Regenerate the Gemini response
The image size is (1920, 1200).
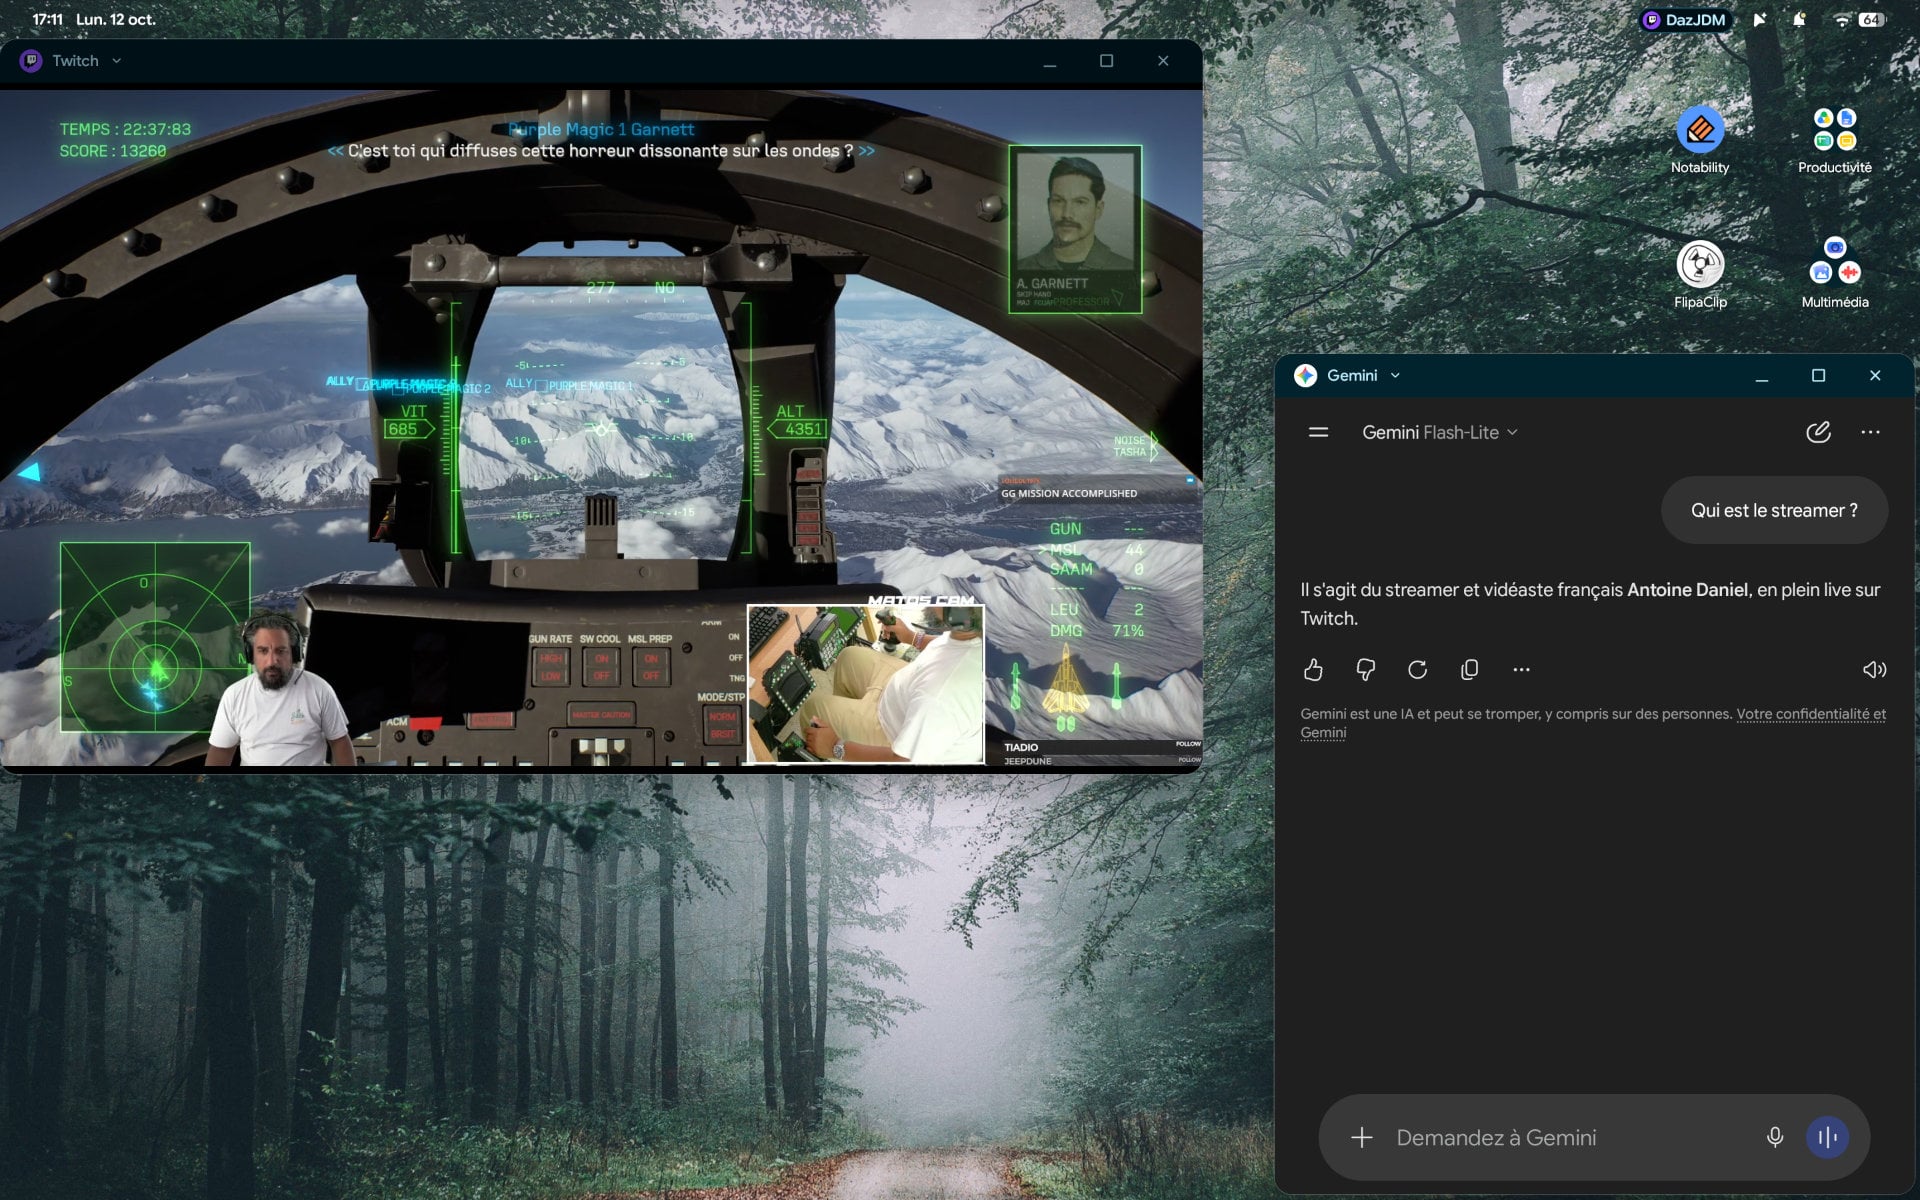coord(1417,670)
